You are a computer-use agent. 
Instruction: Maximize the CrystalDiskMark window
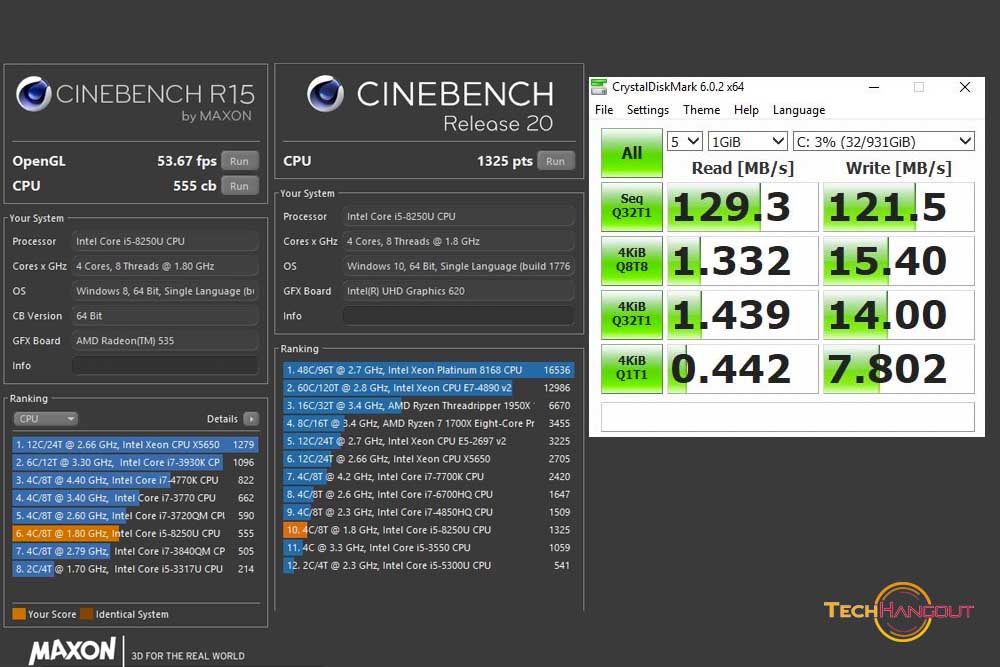point(919,87)
